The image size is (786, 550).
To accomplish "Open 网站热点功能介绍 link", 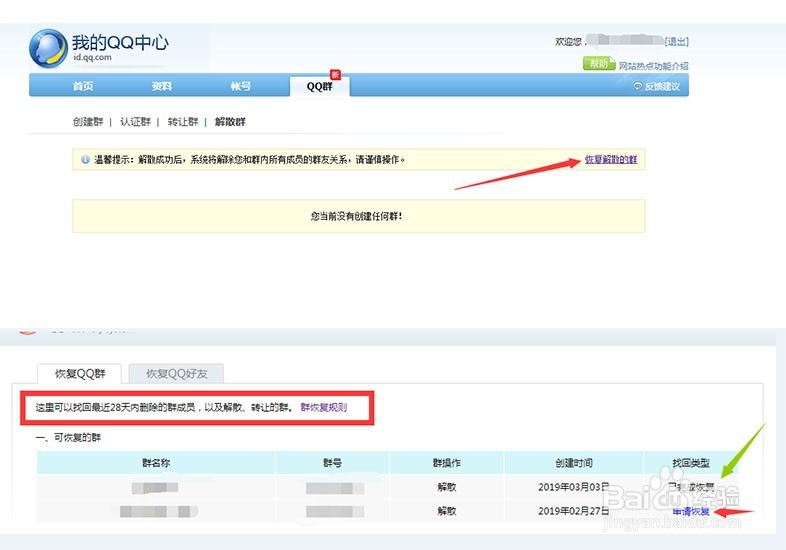I will pyautogui.click(x=653, y=66).
